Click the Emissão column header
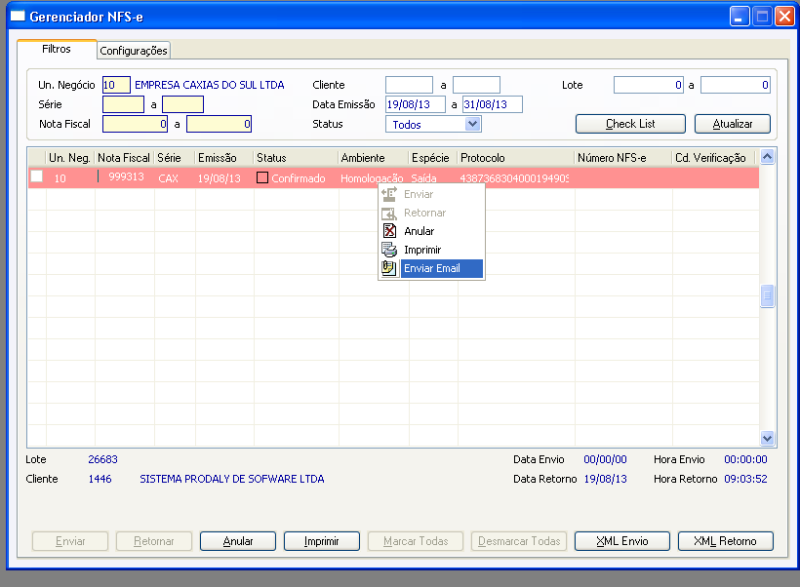The height and width of the screenshot is (587, 800). pos(224,158)
